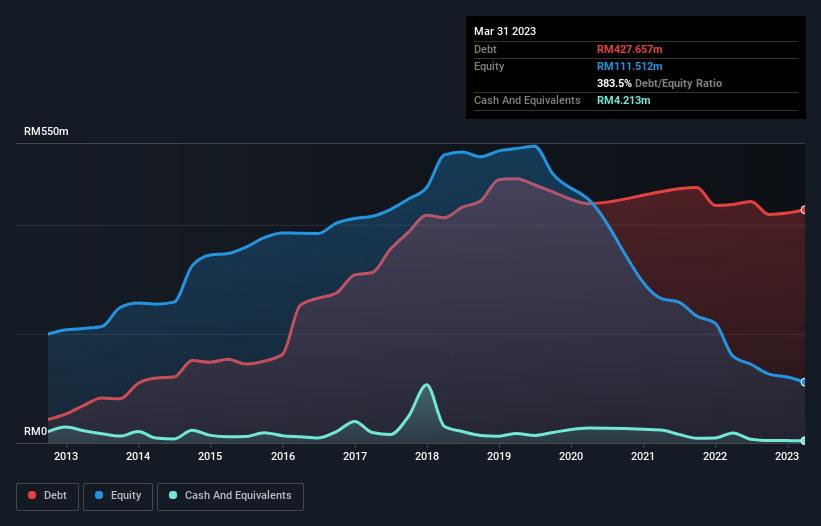Click Cash And Equivalents label in tooltip
Screen dimensions: 821x526
click(527, 100)
